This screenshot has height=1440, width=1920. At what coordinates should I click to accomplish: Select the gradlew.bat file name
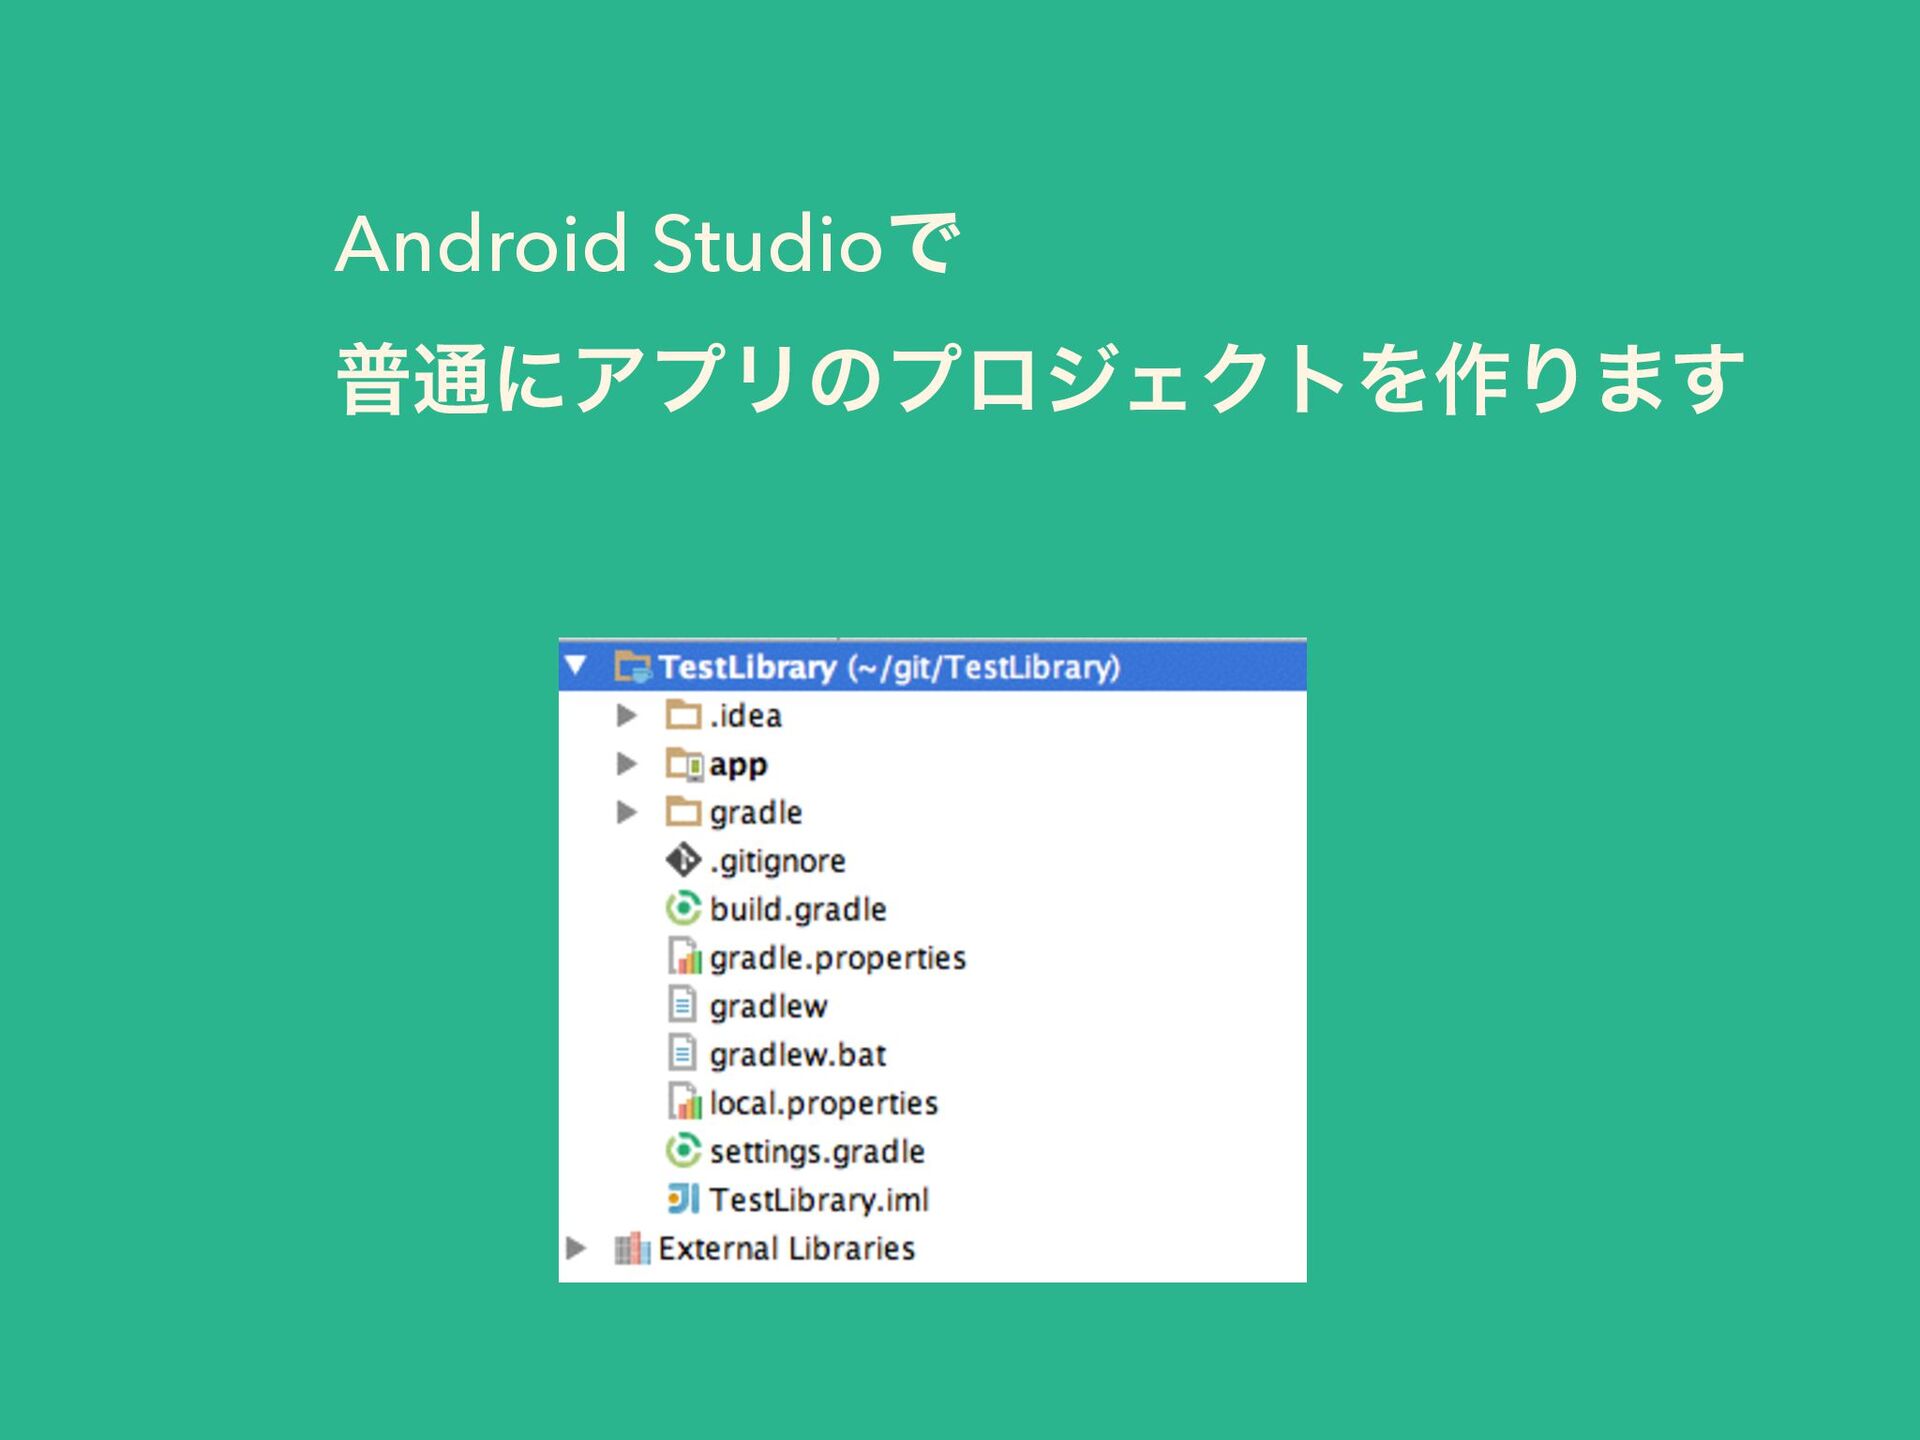[798, 1055]
